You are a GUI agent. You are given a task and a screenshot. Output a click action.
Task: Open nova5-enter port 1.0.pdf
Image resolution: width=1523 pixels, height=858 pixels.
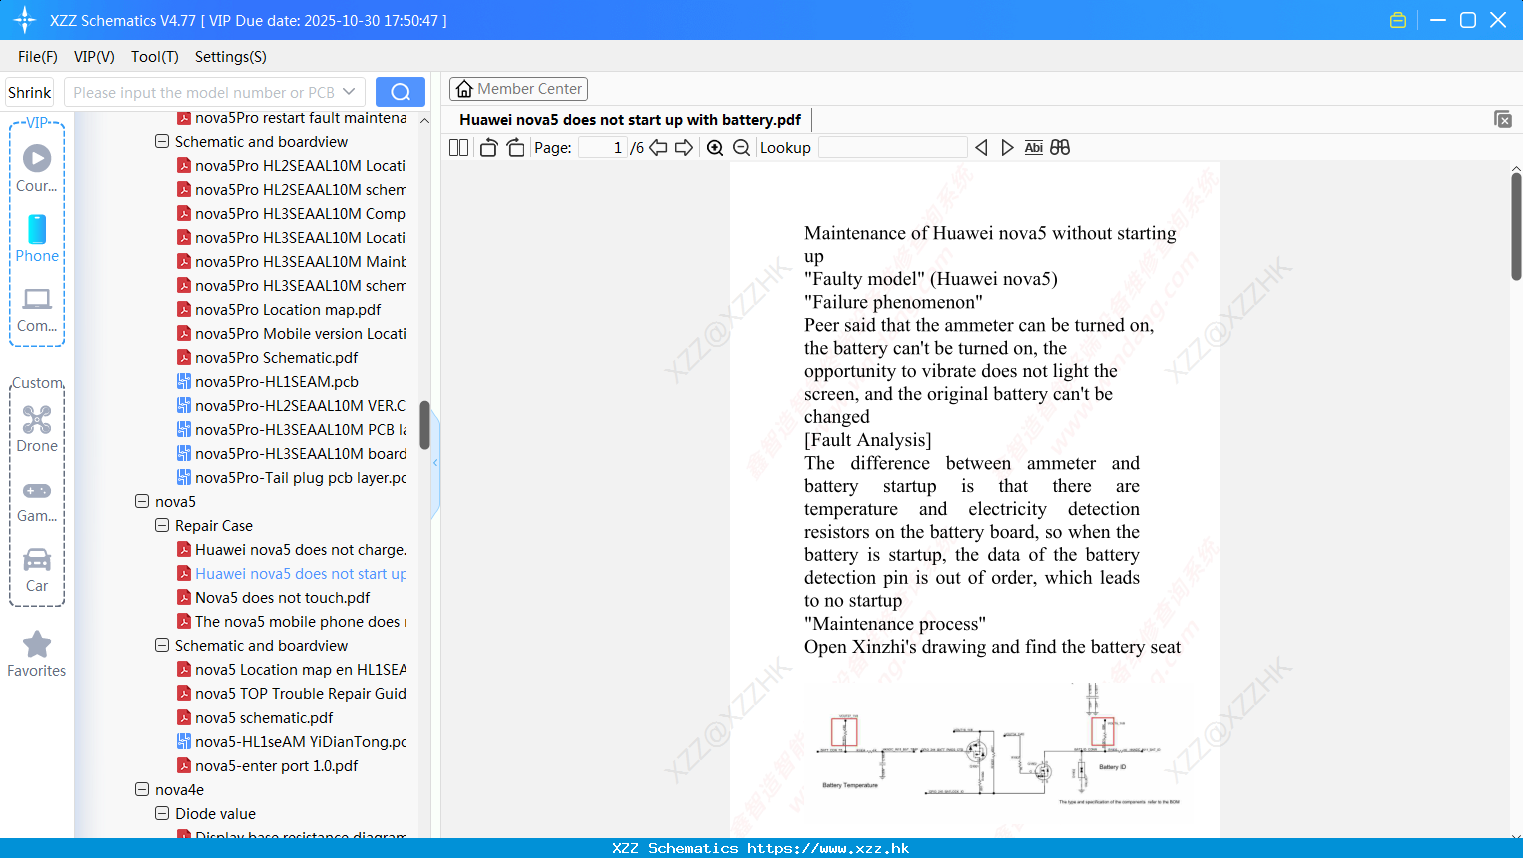[267, 766]
